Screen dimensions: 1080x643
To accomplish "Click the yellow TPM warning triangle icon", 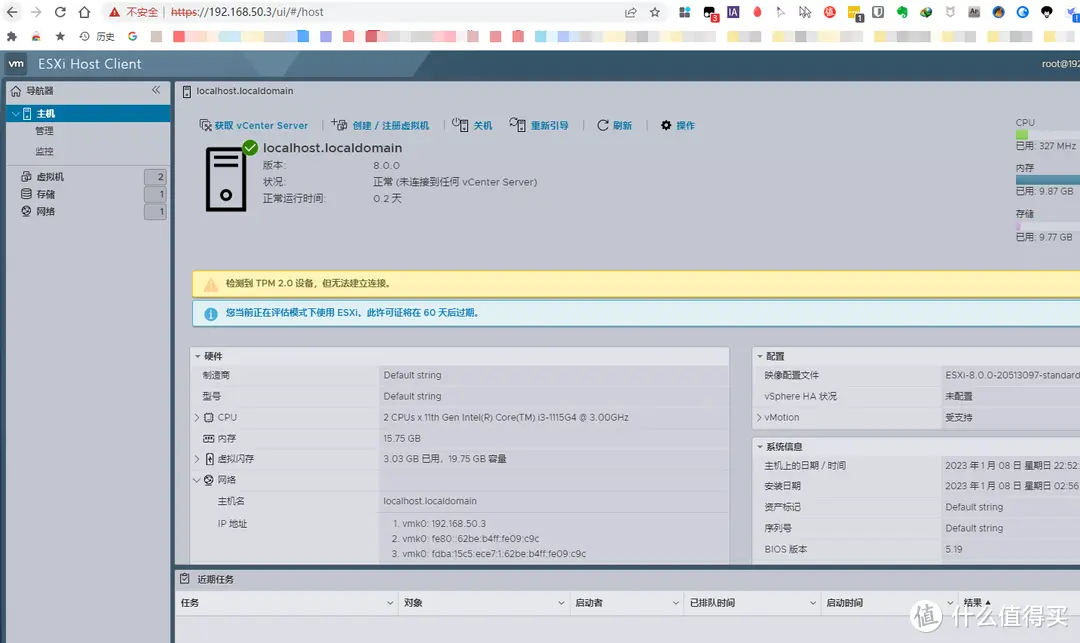I will pyautogui.click(x=211, y=284).
